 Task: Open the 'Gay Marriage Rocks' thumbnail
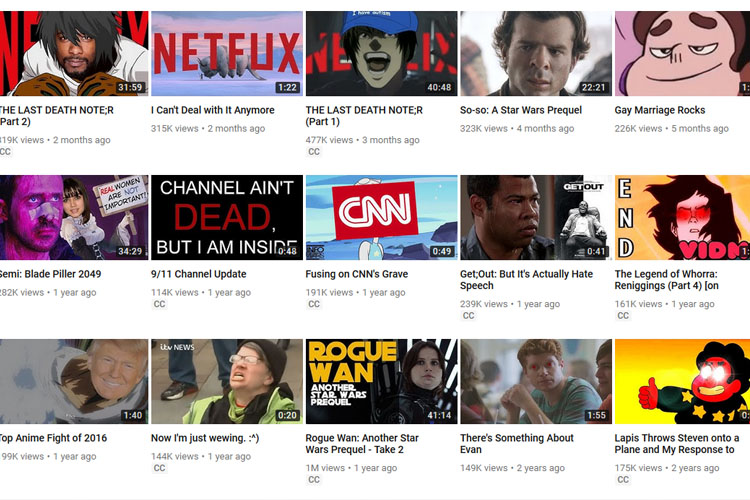pyautogui.click(x=682, y=54)
